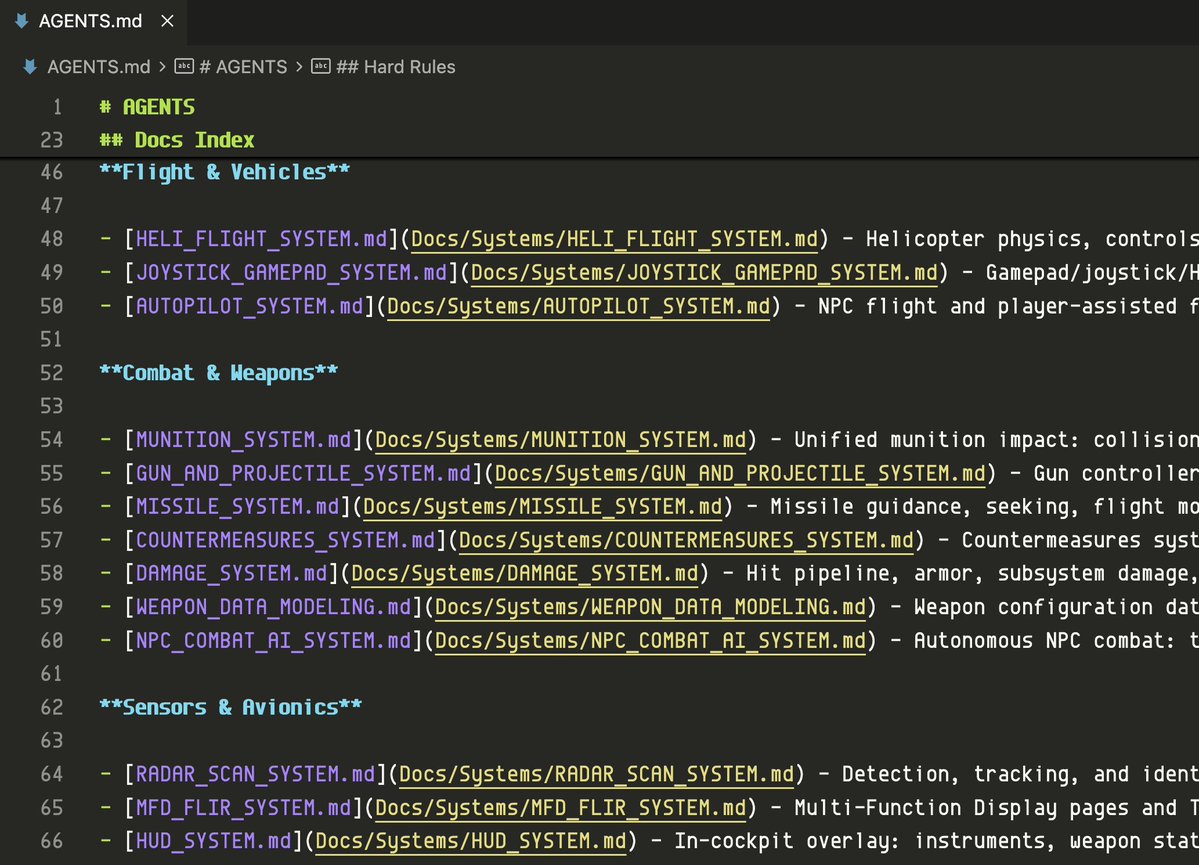The width and height of the screenshot is (1199, 865).
Task: Click line number 54 in gutter
Action: tap(52, 440)
